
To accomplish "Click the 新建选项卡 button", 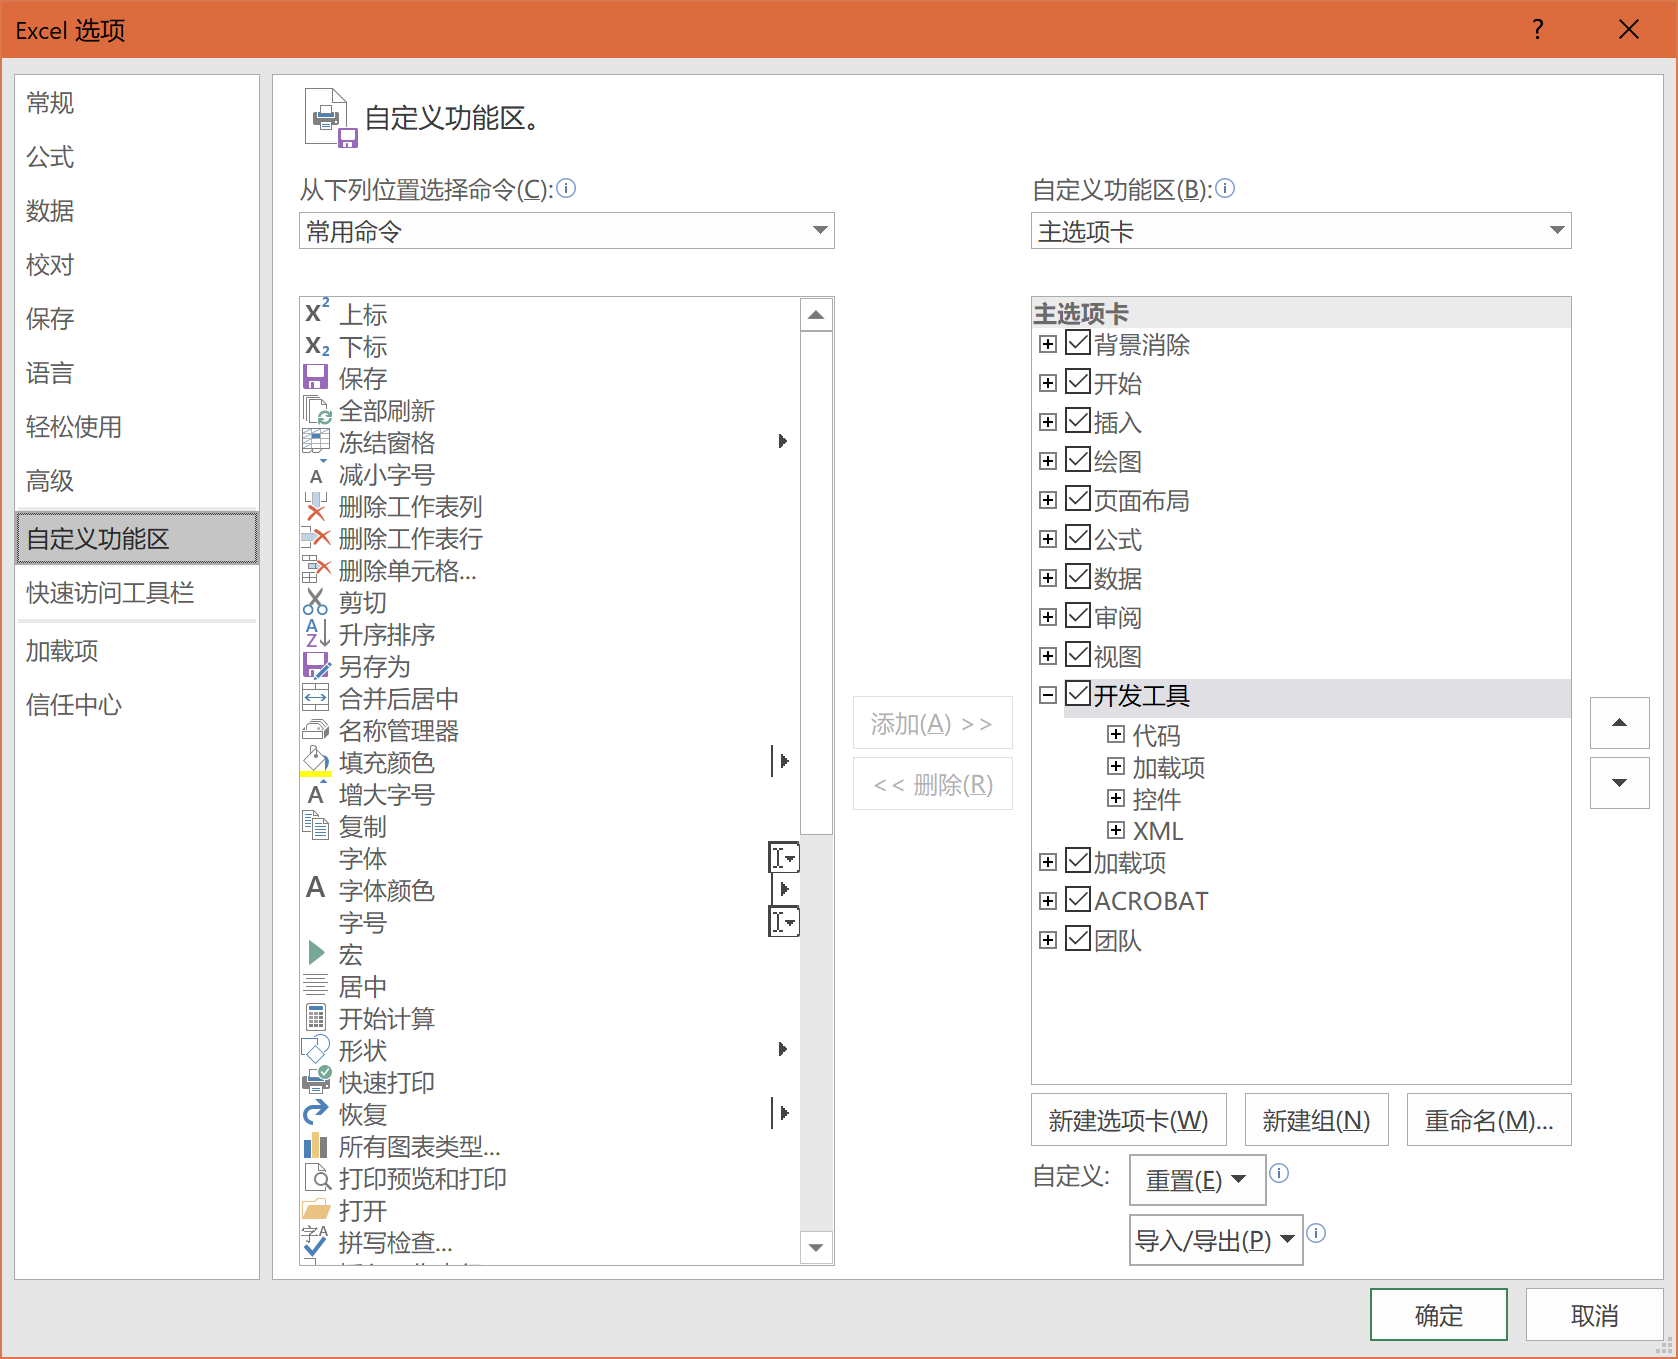I will pyautogui.click(x=1128, y=1121).
